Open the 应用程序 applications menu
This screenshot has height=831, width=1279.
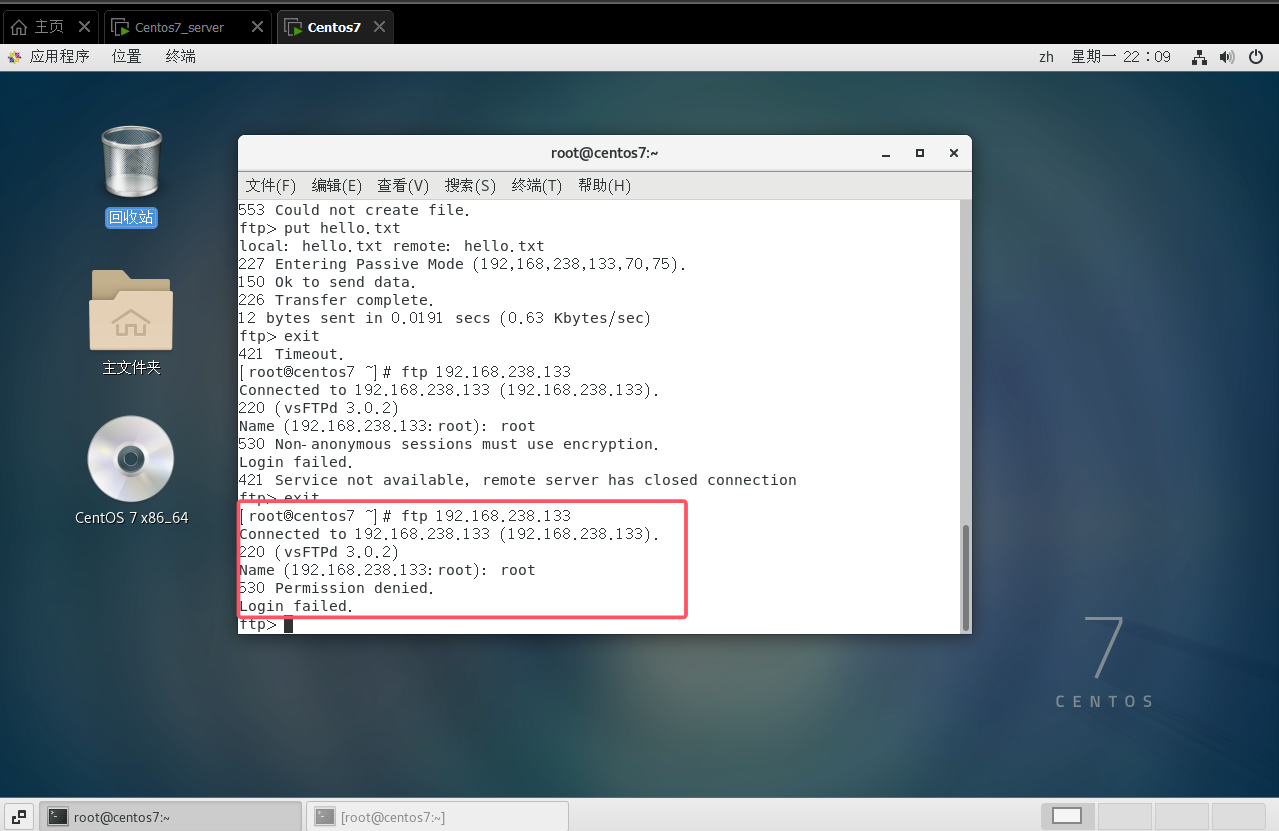coord(49,57)
